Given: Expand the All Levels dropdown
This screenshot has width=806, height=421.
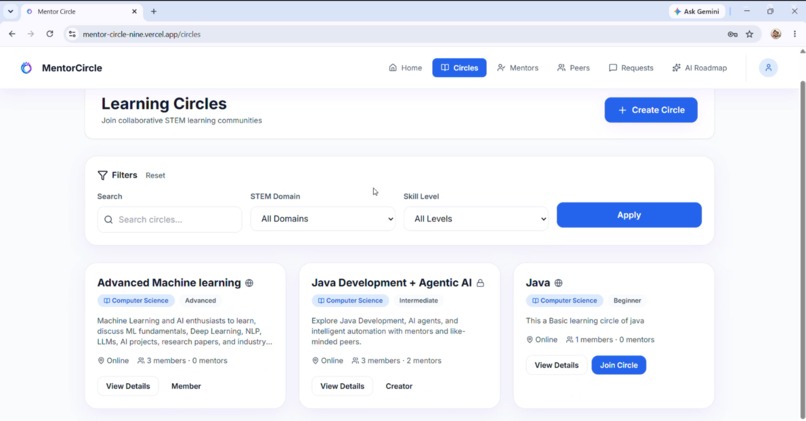Looking at the screenshot, I should 476,219.
